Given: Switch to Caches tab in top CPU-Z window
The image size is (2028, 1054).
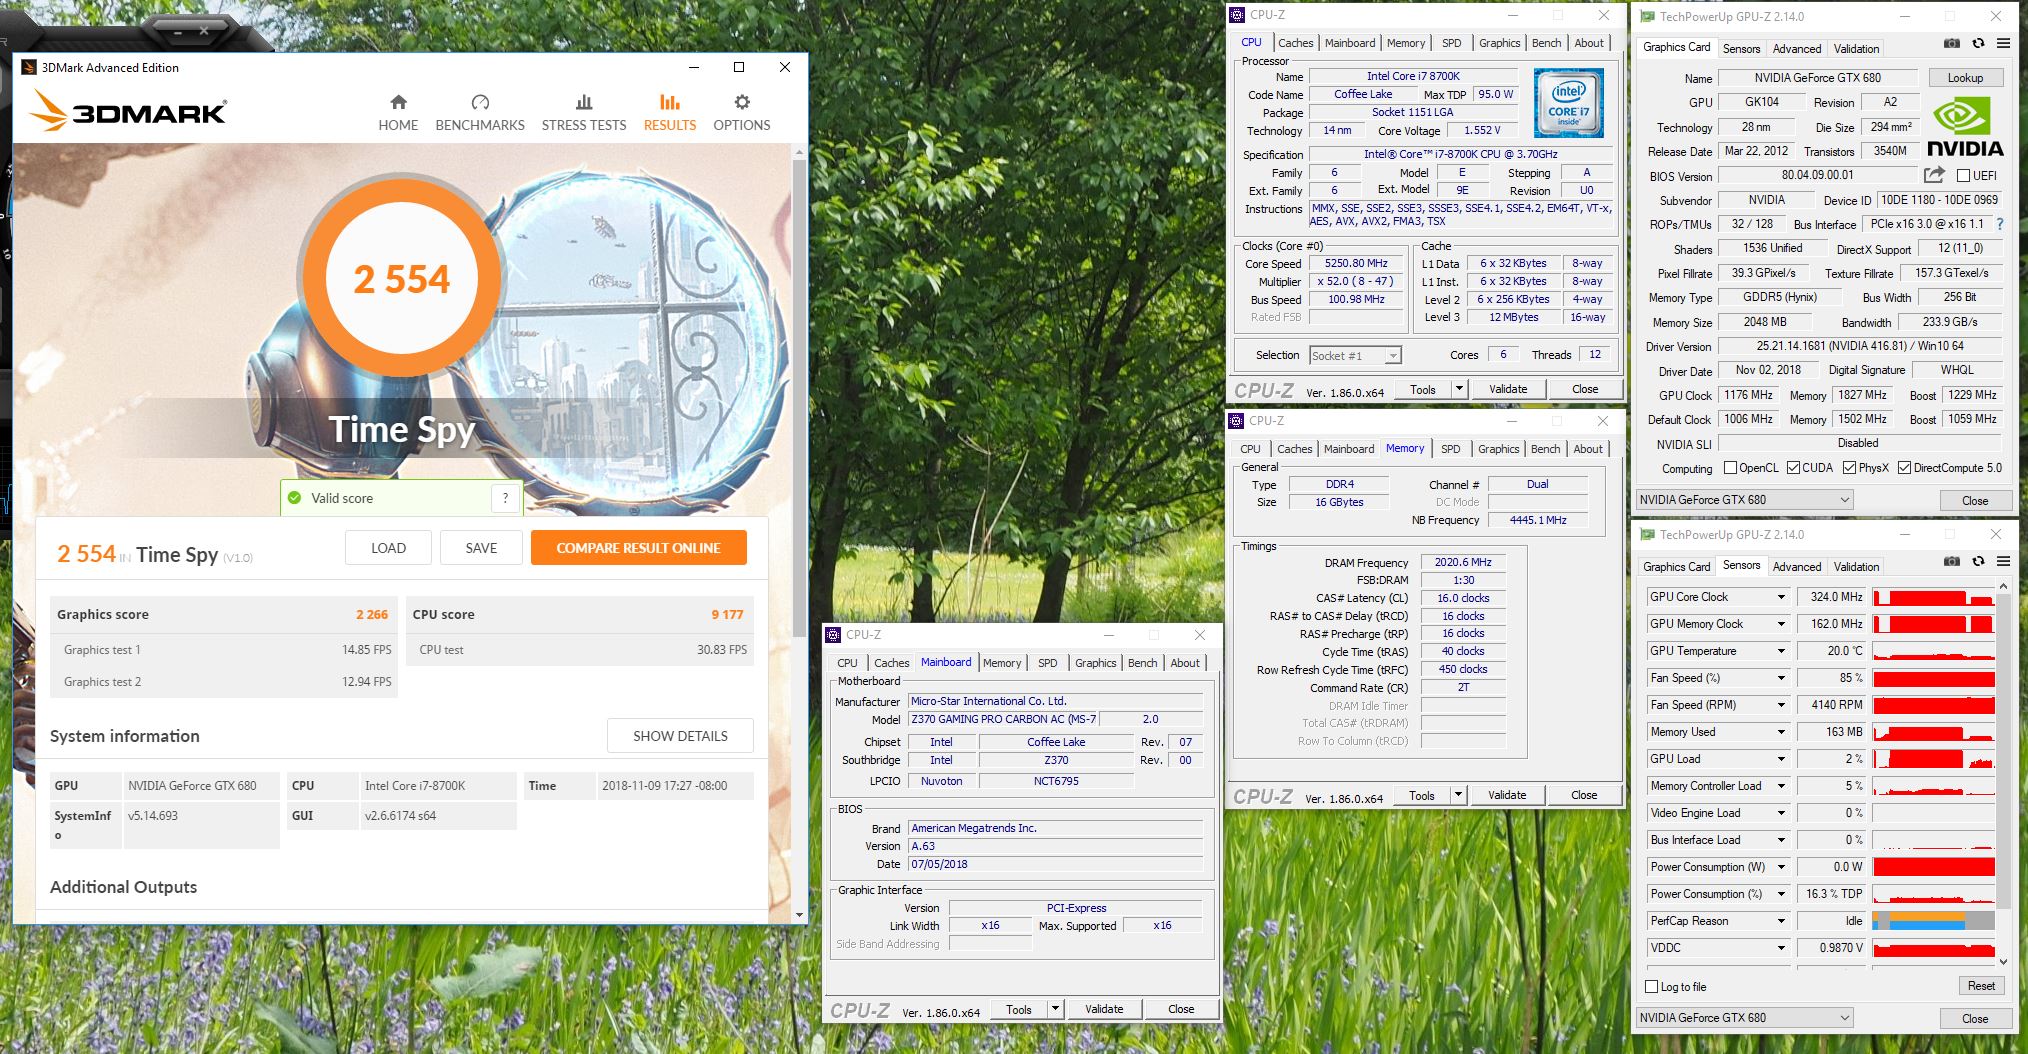Looking at the screenshot, I should click(1295, 43).
